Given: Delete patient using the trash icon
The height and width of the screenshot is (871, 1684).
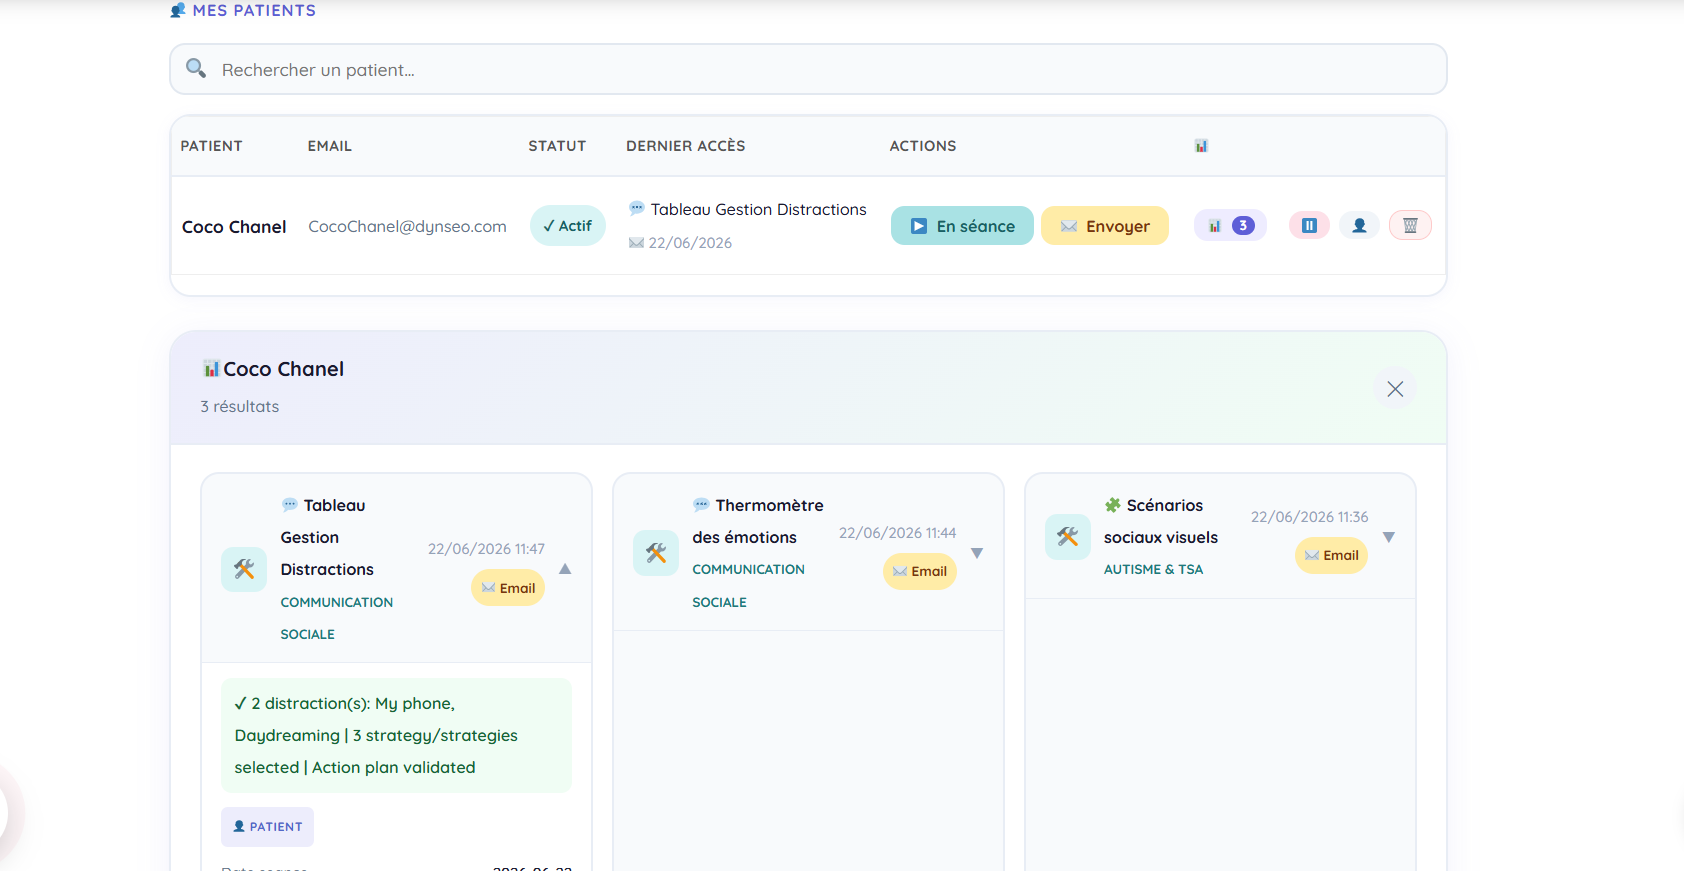Looking at the screenshot, I should (1410, 226).
